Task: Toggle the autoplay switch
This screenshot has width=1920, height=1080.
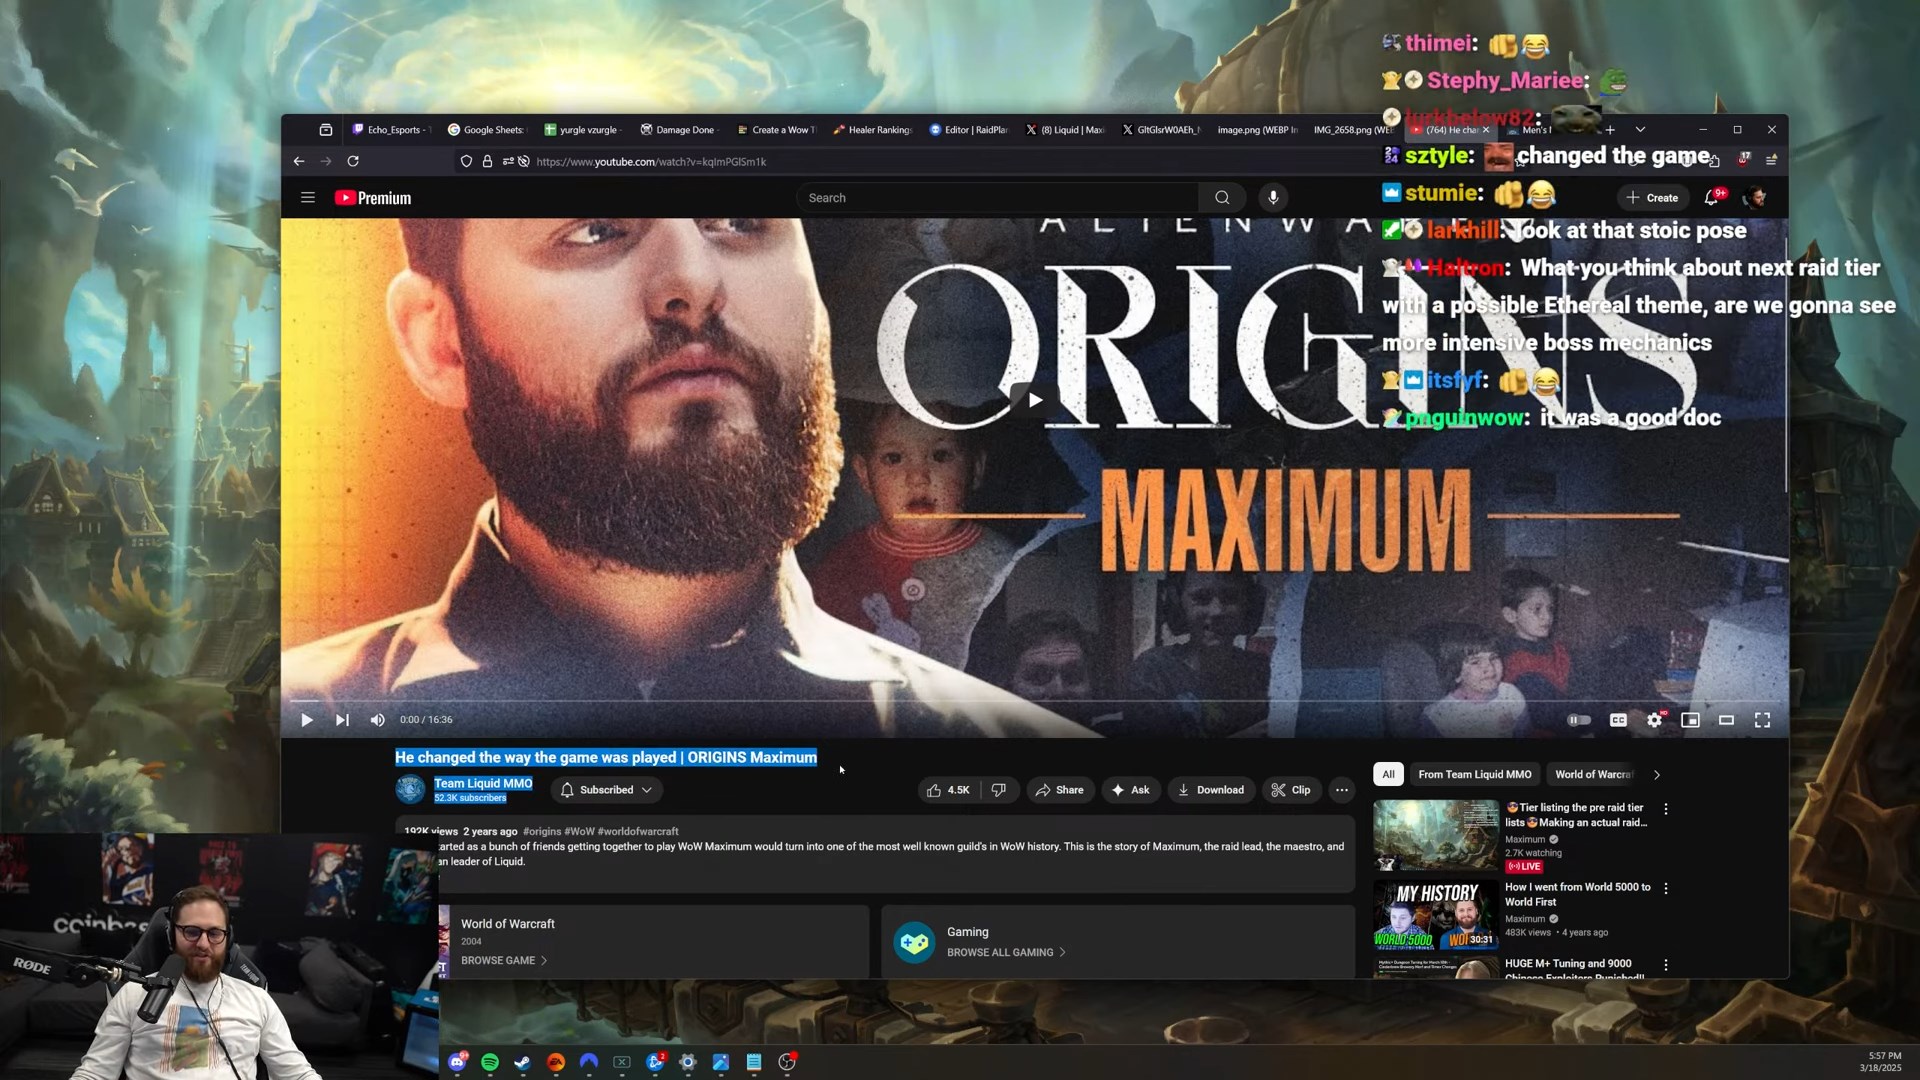Action: point(1579,720)
